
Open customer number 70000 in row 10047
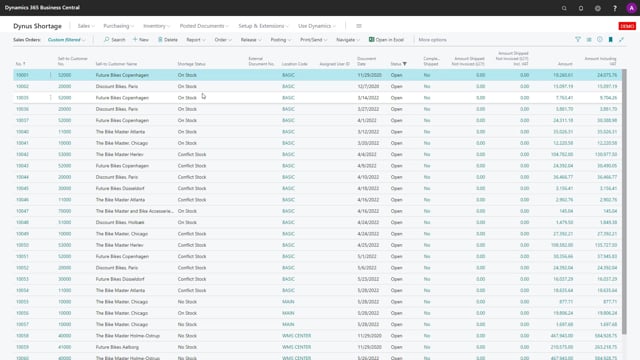[x=64, y=211]
